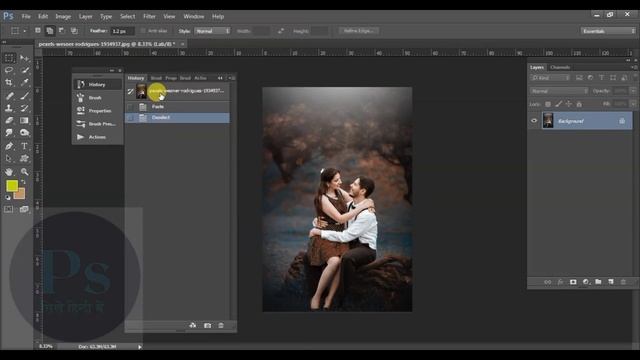Open the Fill dropdown arrow

(633, 104)
